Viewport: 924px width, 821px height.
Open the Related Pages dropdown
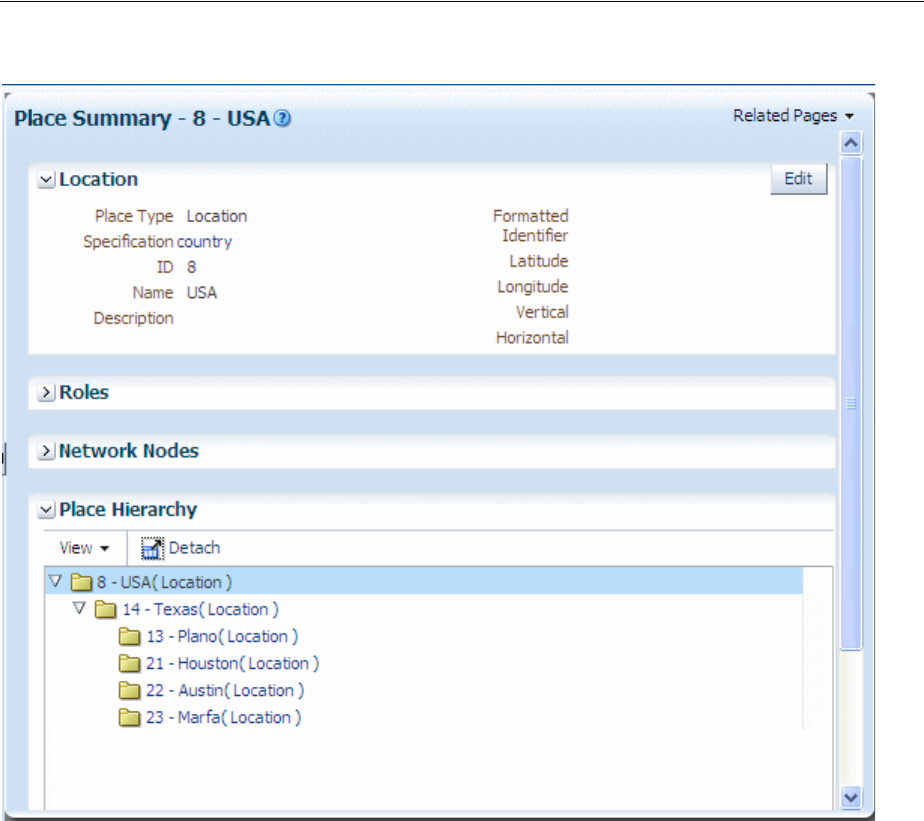[793, 116]
